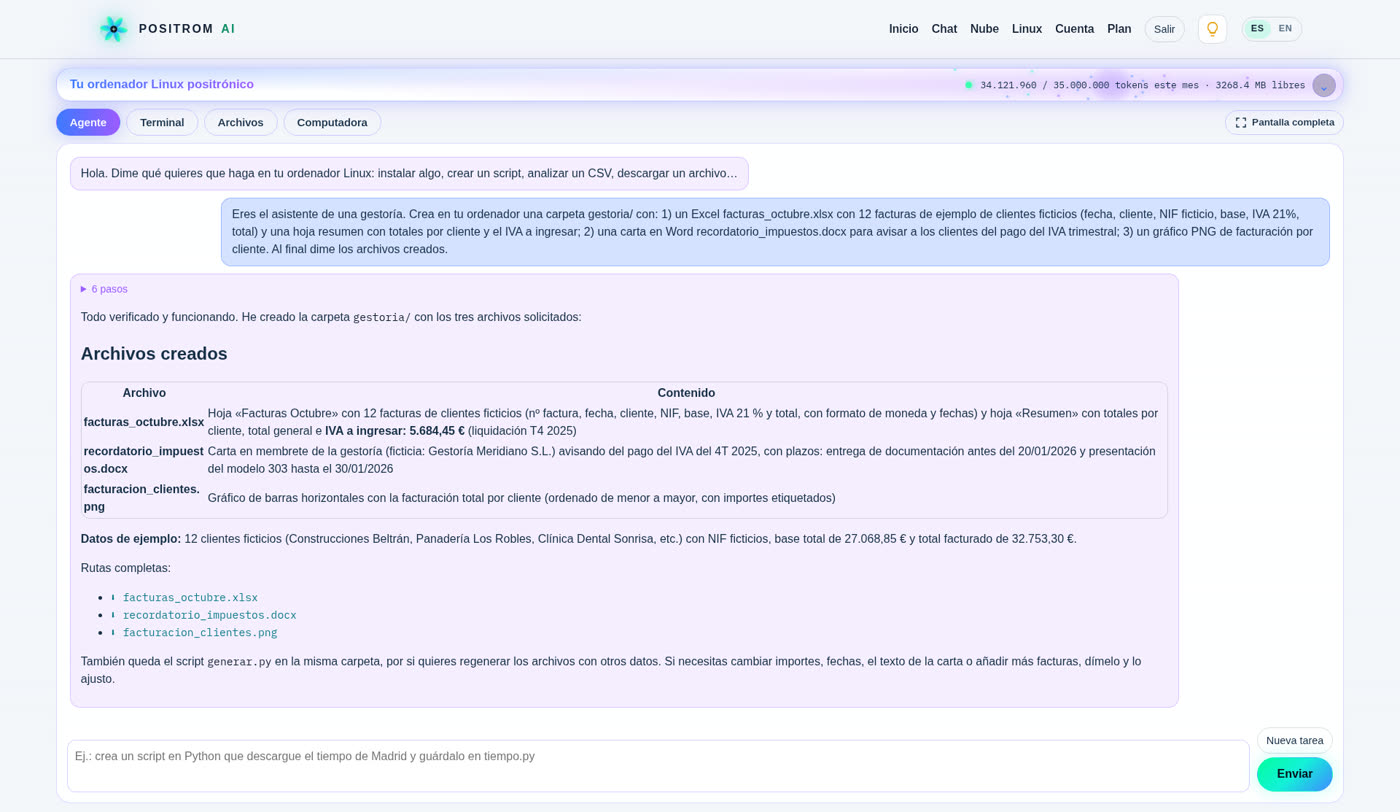Click the Positrom AI flower logo
The height and width of the screenshot is (812, 1400).
113,29
